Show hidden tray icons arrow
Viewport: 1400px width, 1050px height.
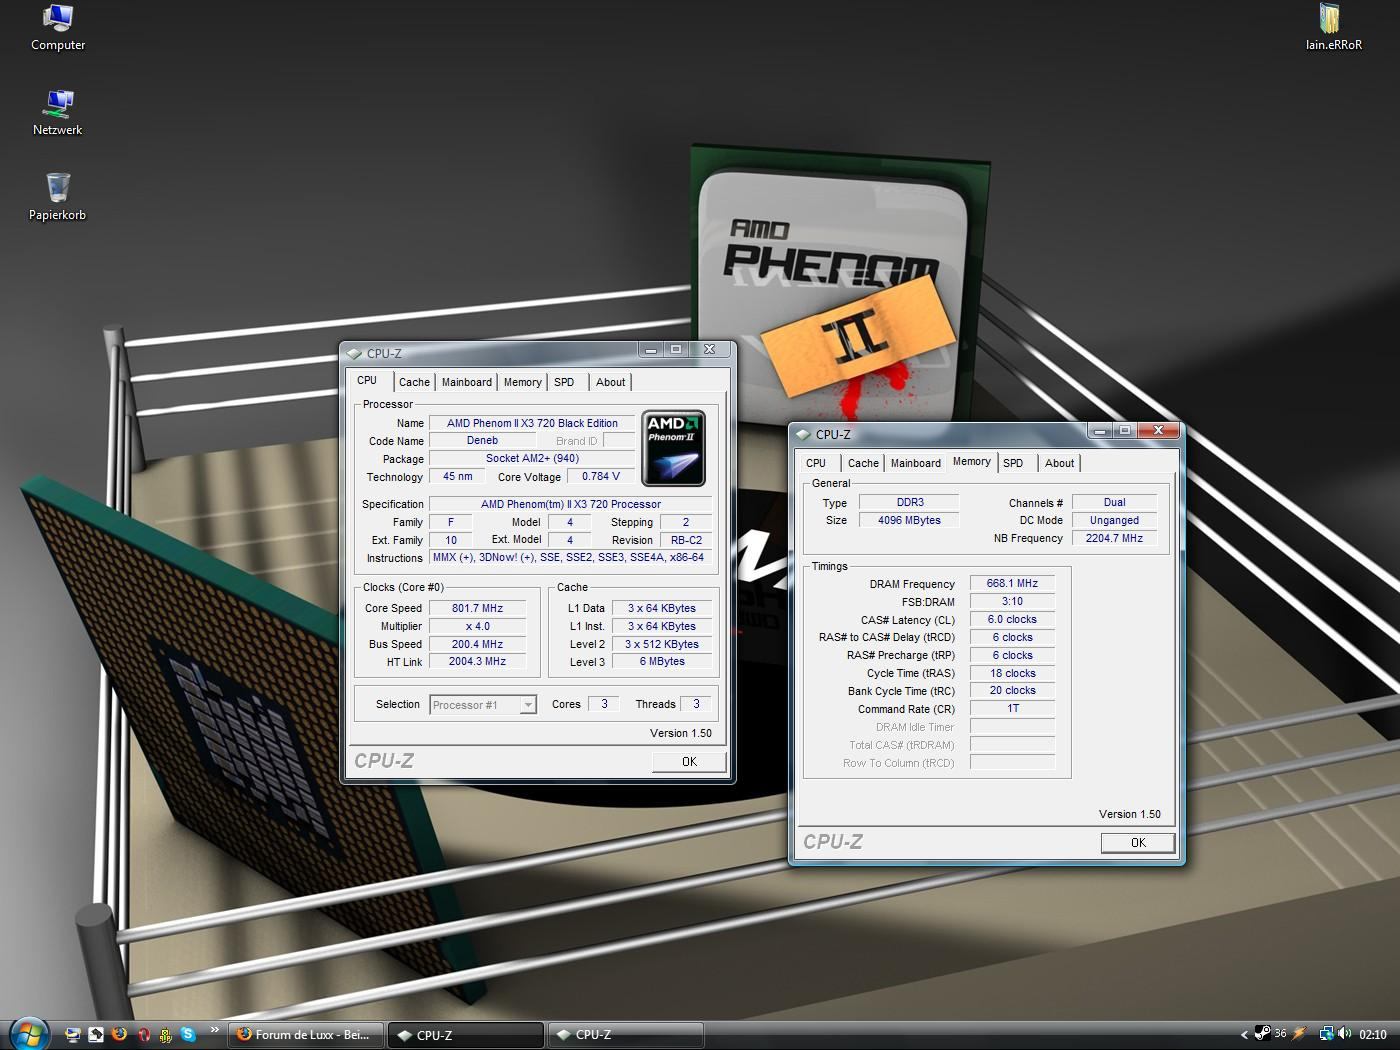click(x=1244, y=1035)
